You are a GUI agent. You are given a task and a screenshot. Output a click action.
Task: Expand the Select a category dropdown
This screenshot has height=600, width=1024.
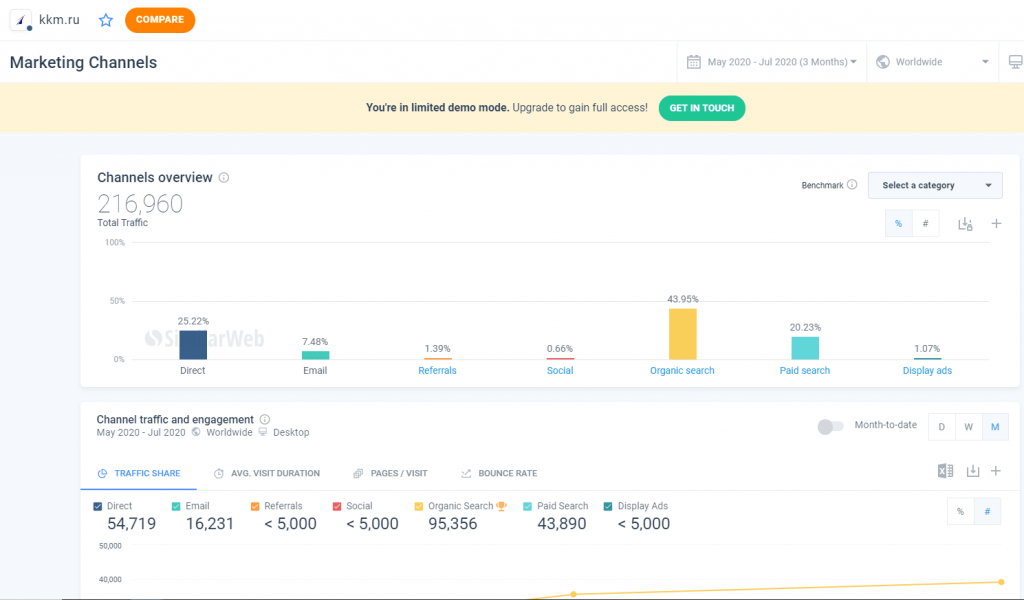pyautogui.click(x=935, y=185)
